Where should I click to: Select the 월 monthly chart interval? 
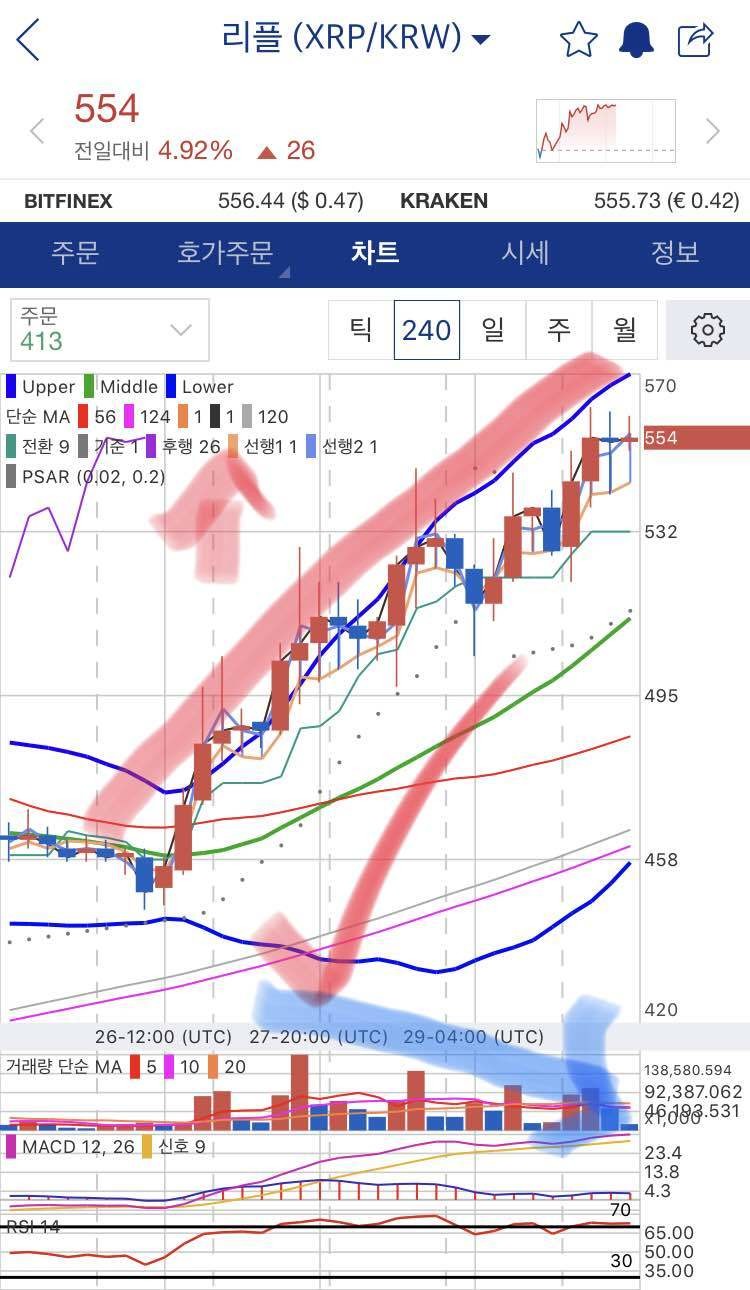click(x=625, y=329)
